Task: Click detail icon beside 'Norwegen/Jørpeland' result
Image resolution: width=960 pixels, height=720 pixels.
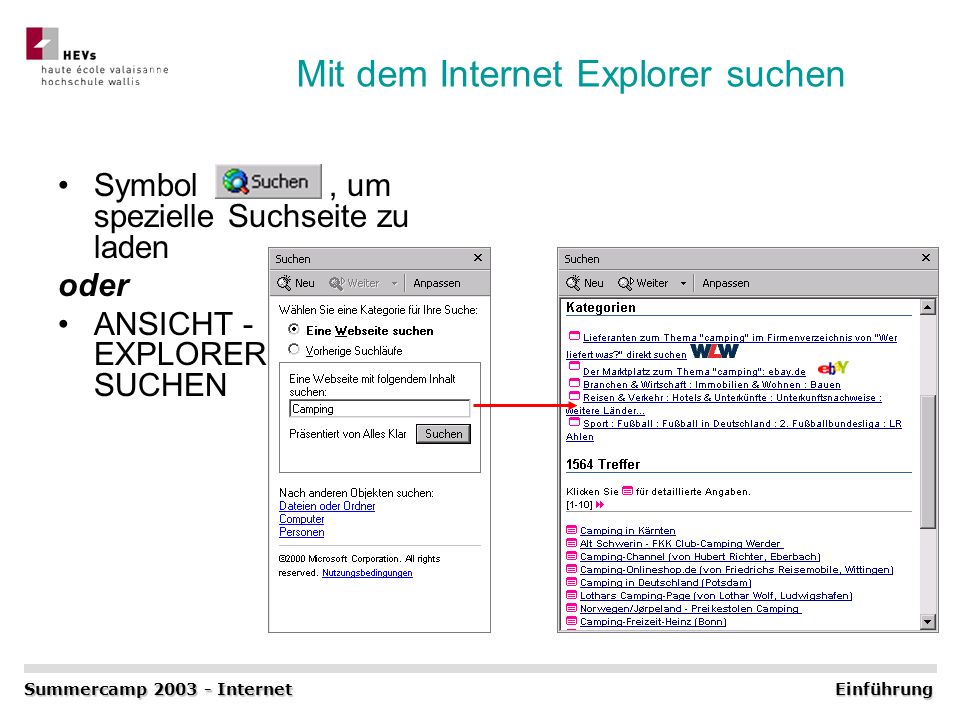Action: 571,608
